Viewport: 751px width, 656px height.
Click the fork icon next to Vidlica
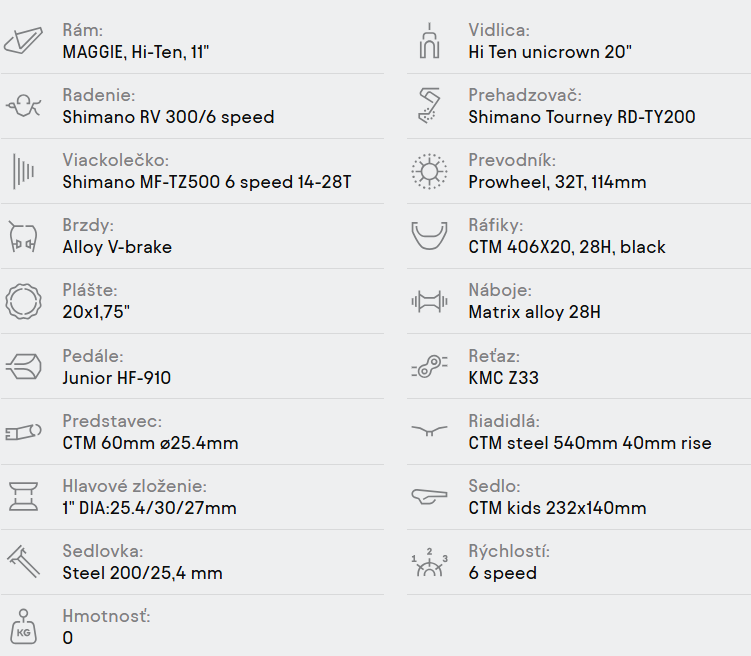[429, 41]
